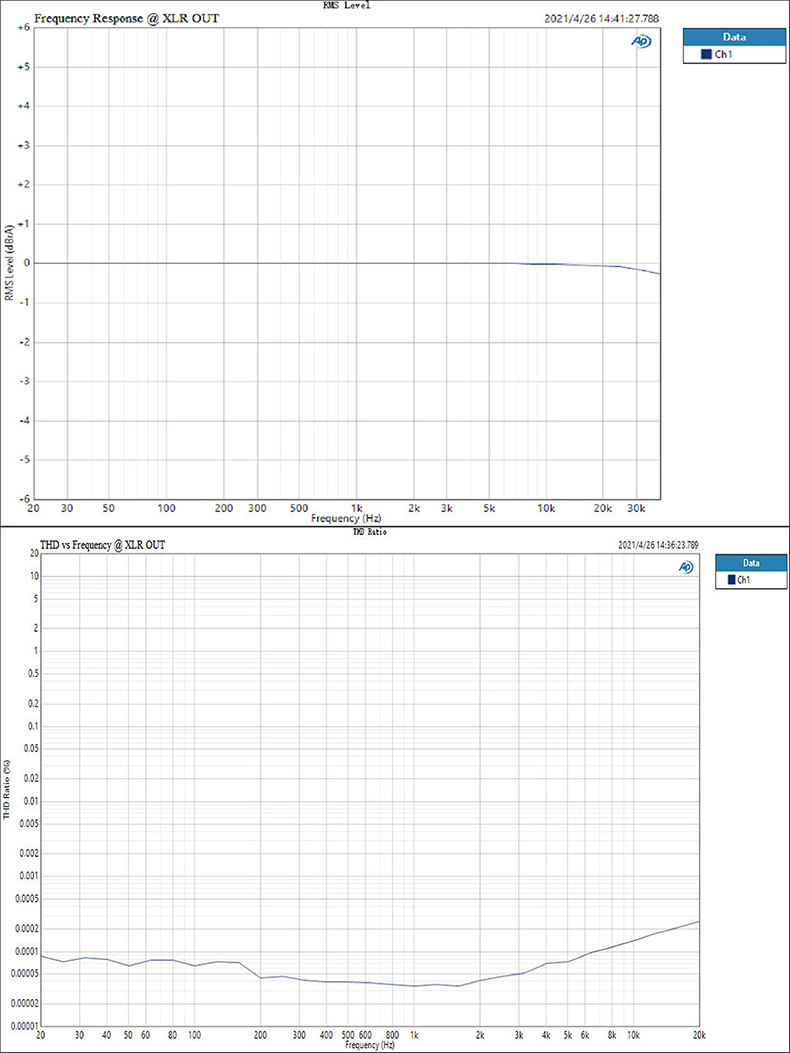Click the 'RMS Level (dBrA)' vertical axis label

click(9, 263)
